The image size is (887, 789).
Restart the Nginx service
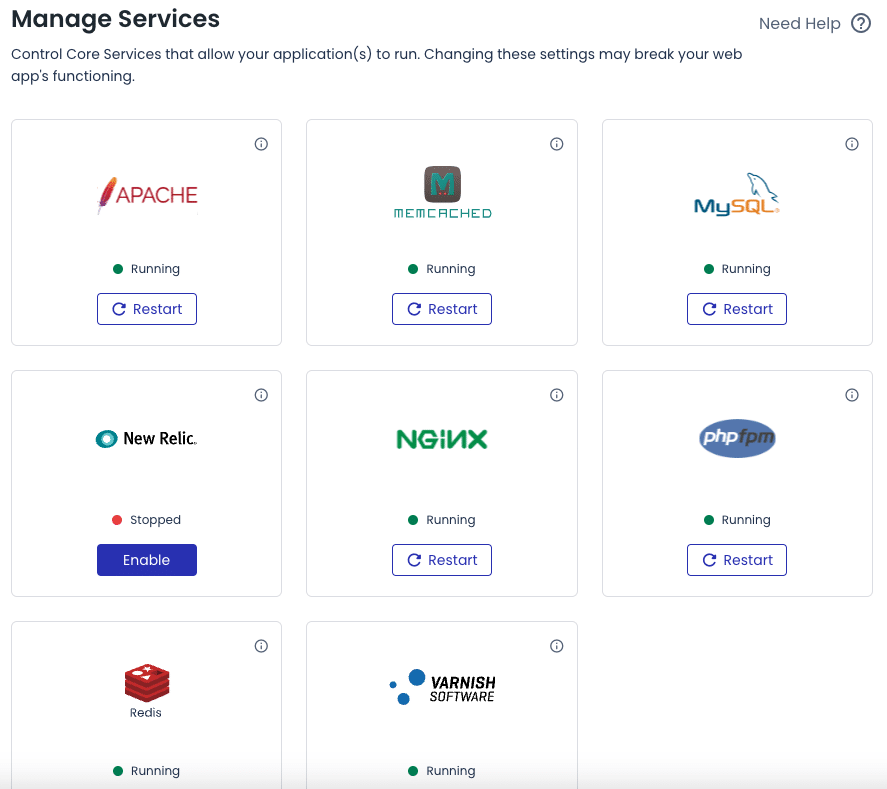442,560
